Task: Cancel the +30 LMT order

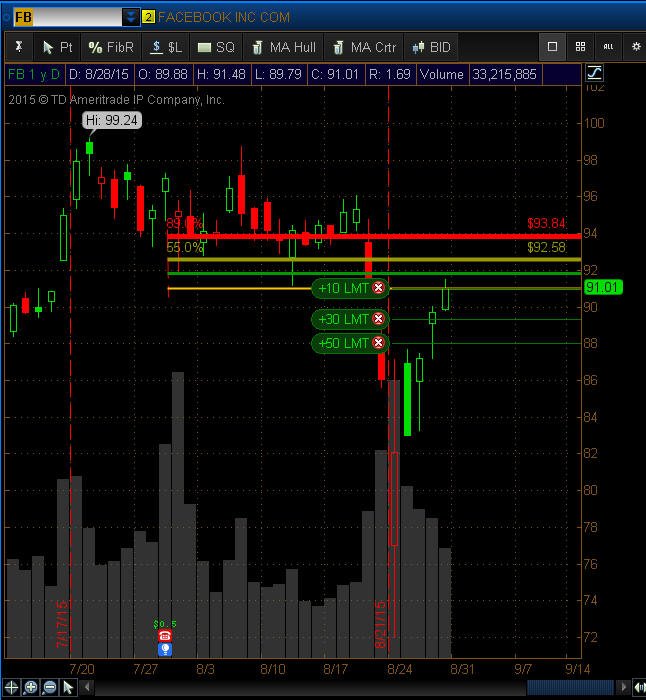Action: point(378,319)
